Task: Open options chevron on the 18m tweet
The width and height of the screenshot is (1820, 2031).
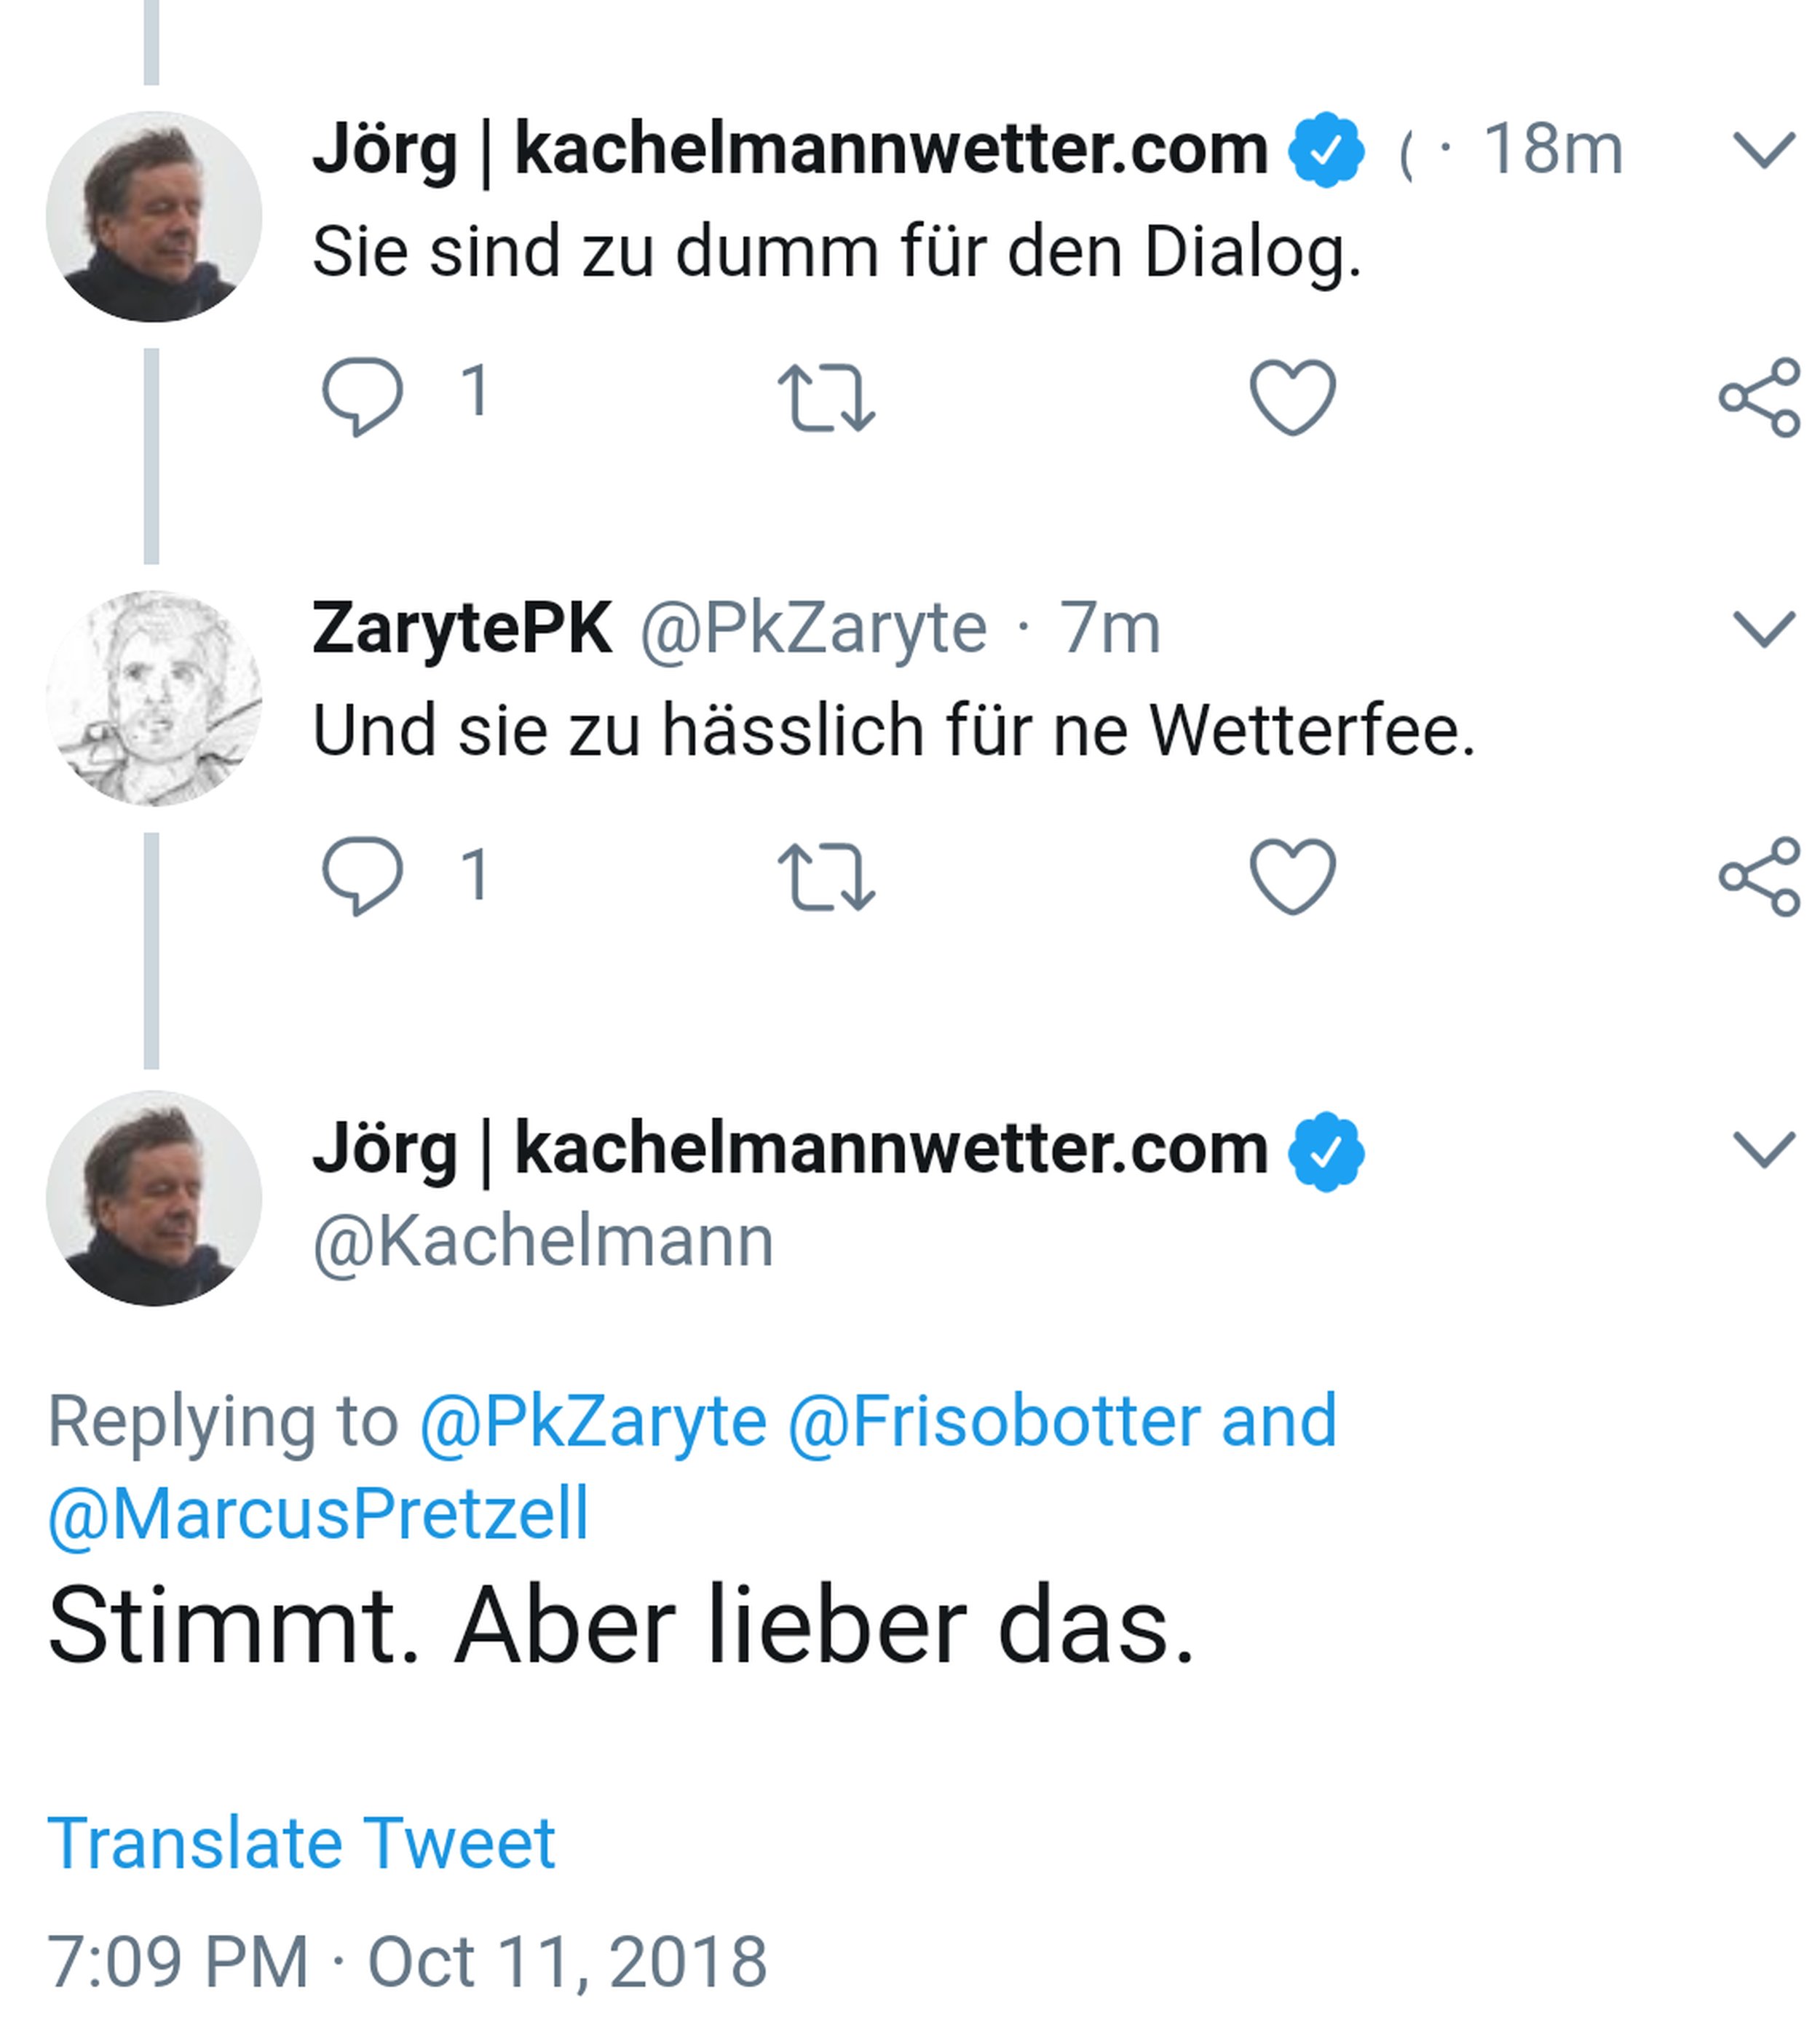Action: coord(1763,150)
